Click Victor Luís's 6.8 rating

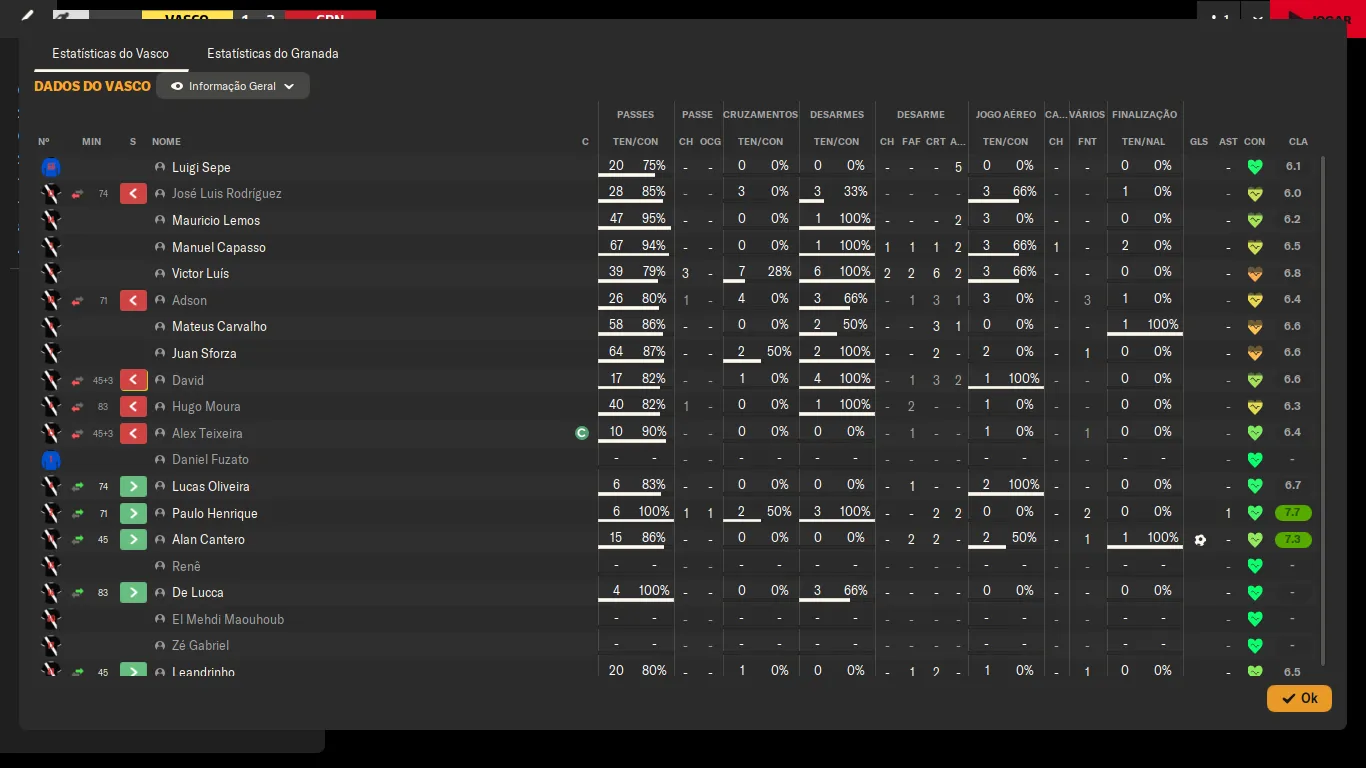[1293, 273]
